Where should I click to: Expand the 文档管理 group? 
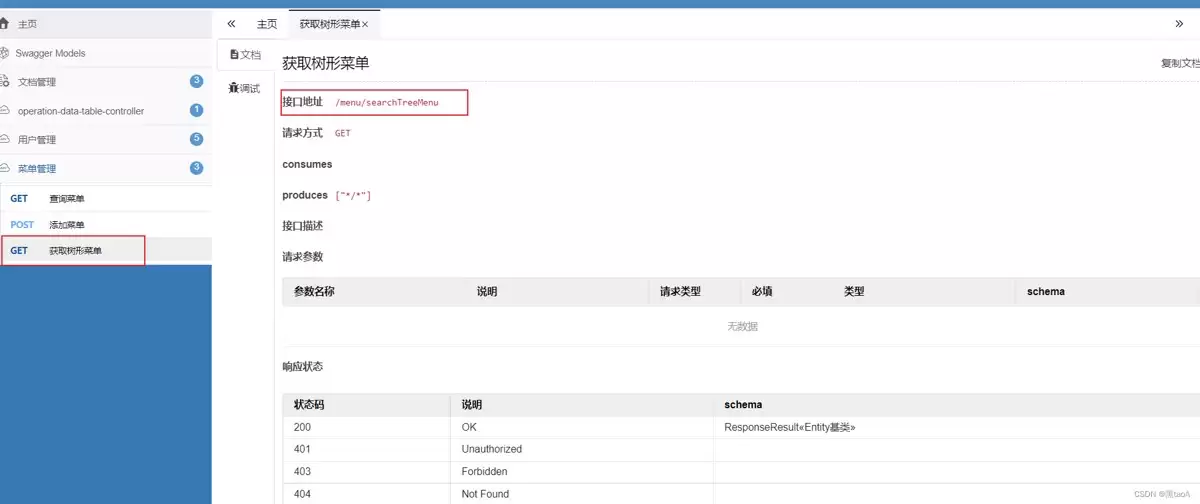(106, 82)
